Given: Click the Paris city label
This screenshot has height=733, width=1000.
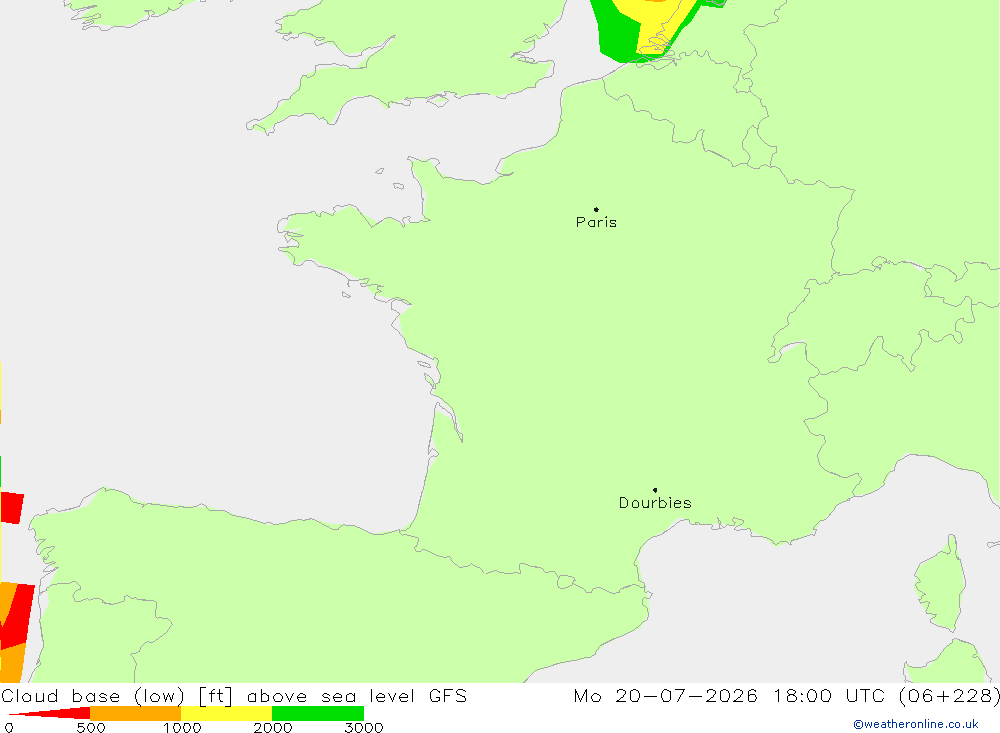Looking at the screenshot, I should [x=596, y=222].
